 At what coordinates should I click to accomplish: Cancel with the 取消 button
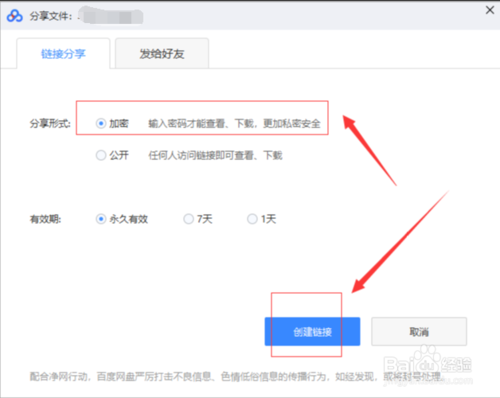419,331
